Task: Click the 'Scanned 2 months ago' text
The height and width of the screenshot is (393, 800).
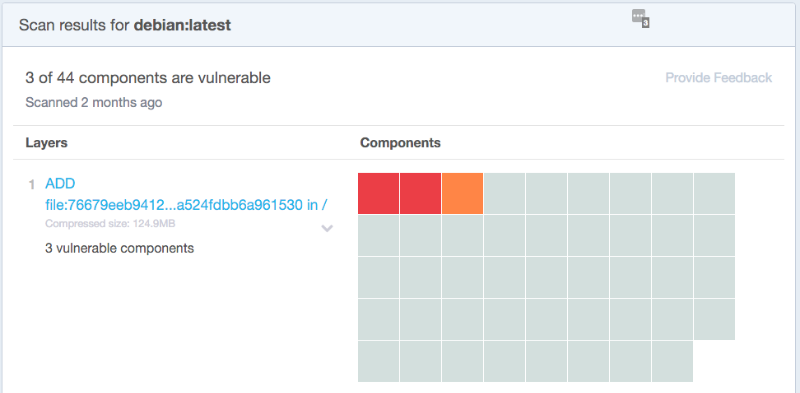Action: (94, 103)
